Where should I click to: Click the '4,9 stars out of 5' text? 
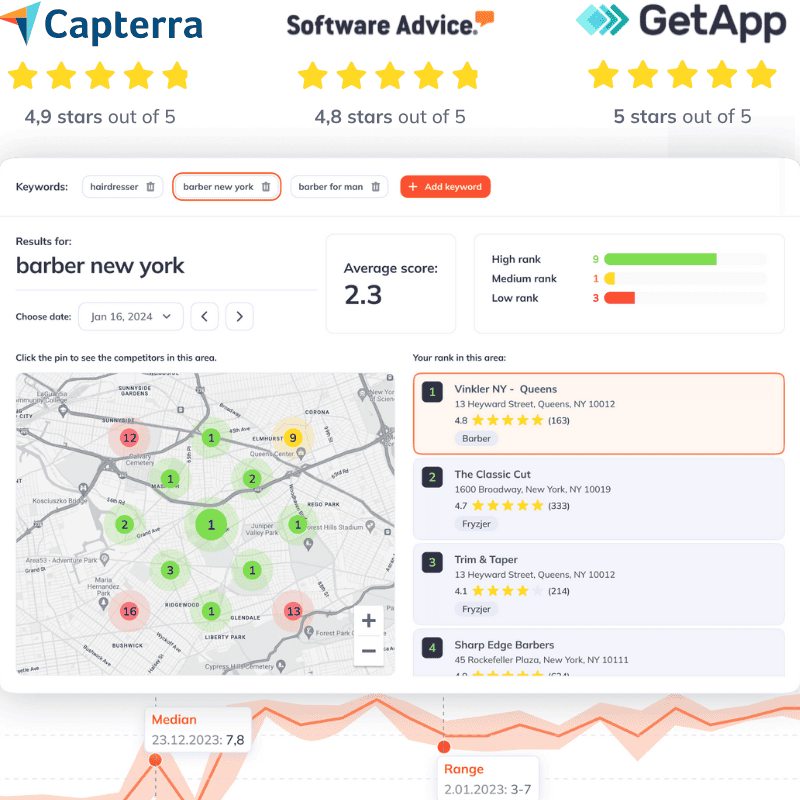(100, 117)
